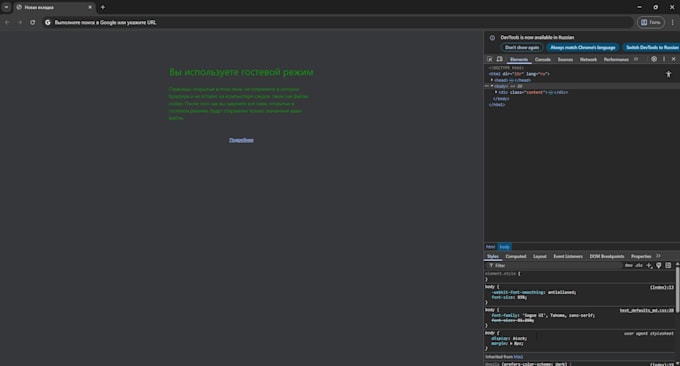
Task: Open new tab with plus icon
Action: (103, 7)
